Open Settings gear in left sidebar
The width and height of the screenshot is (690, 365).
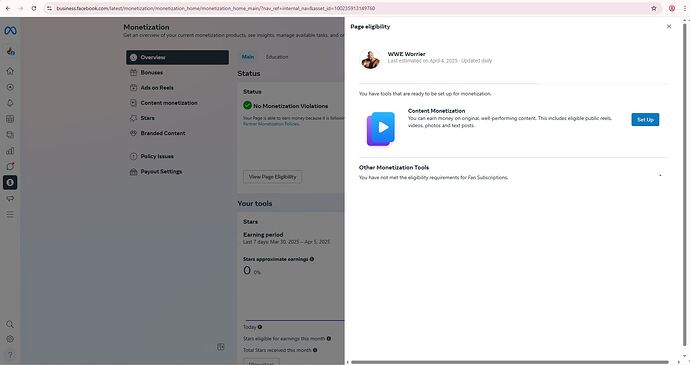(10, 339)
